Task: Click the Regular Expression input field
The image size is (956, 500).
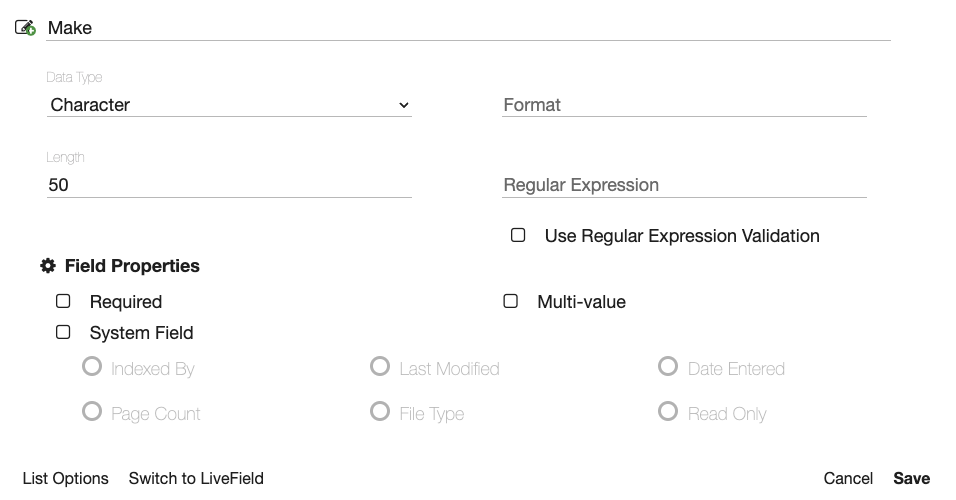Action: pos(684,185)
